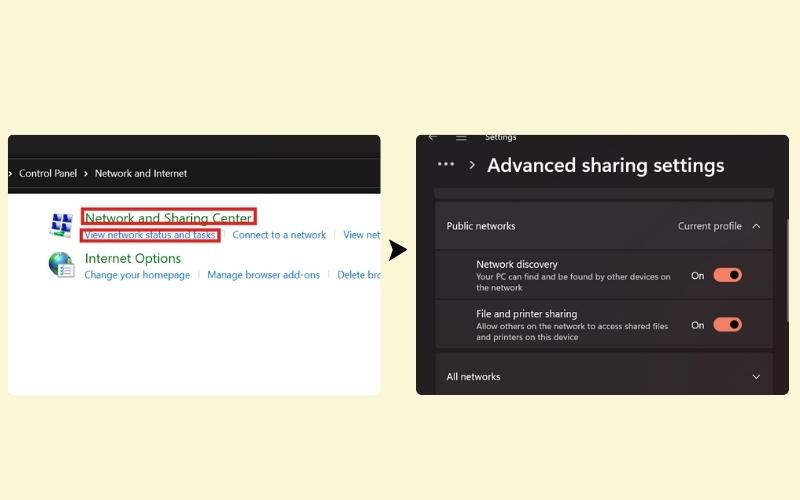
Task: Click the Network and Sharing Center icon
Action: pyautogui.click(x=61, y=225)
